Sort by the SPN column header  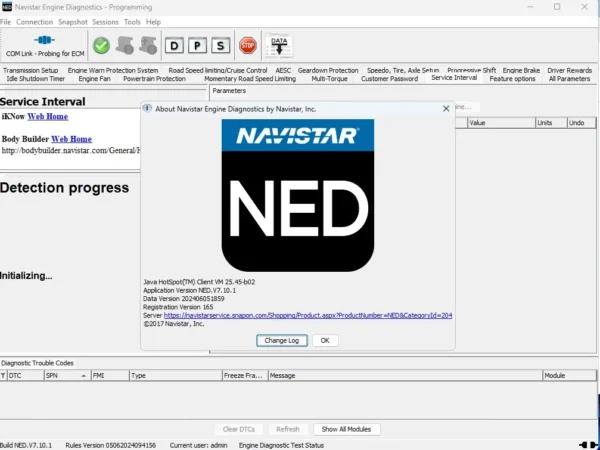[x=67, y=376]
